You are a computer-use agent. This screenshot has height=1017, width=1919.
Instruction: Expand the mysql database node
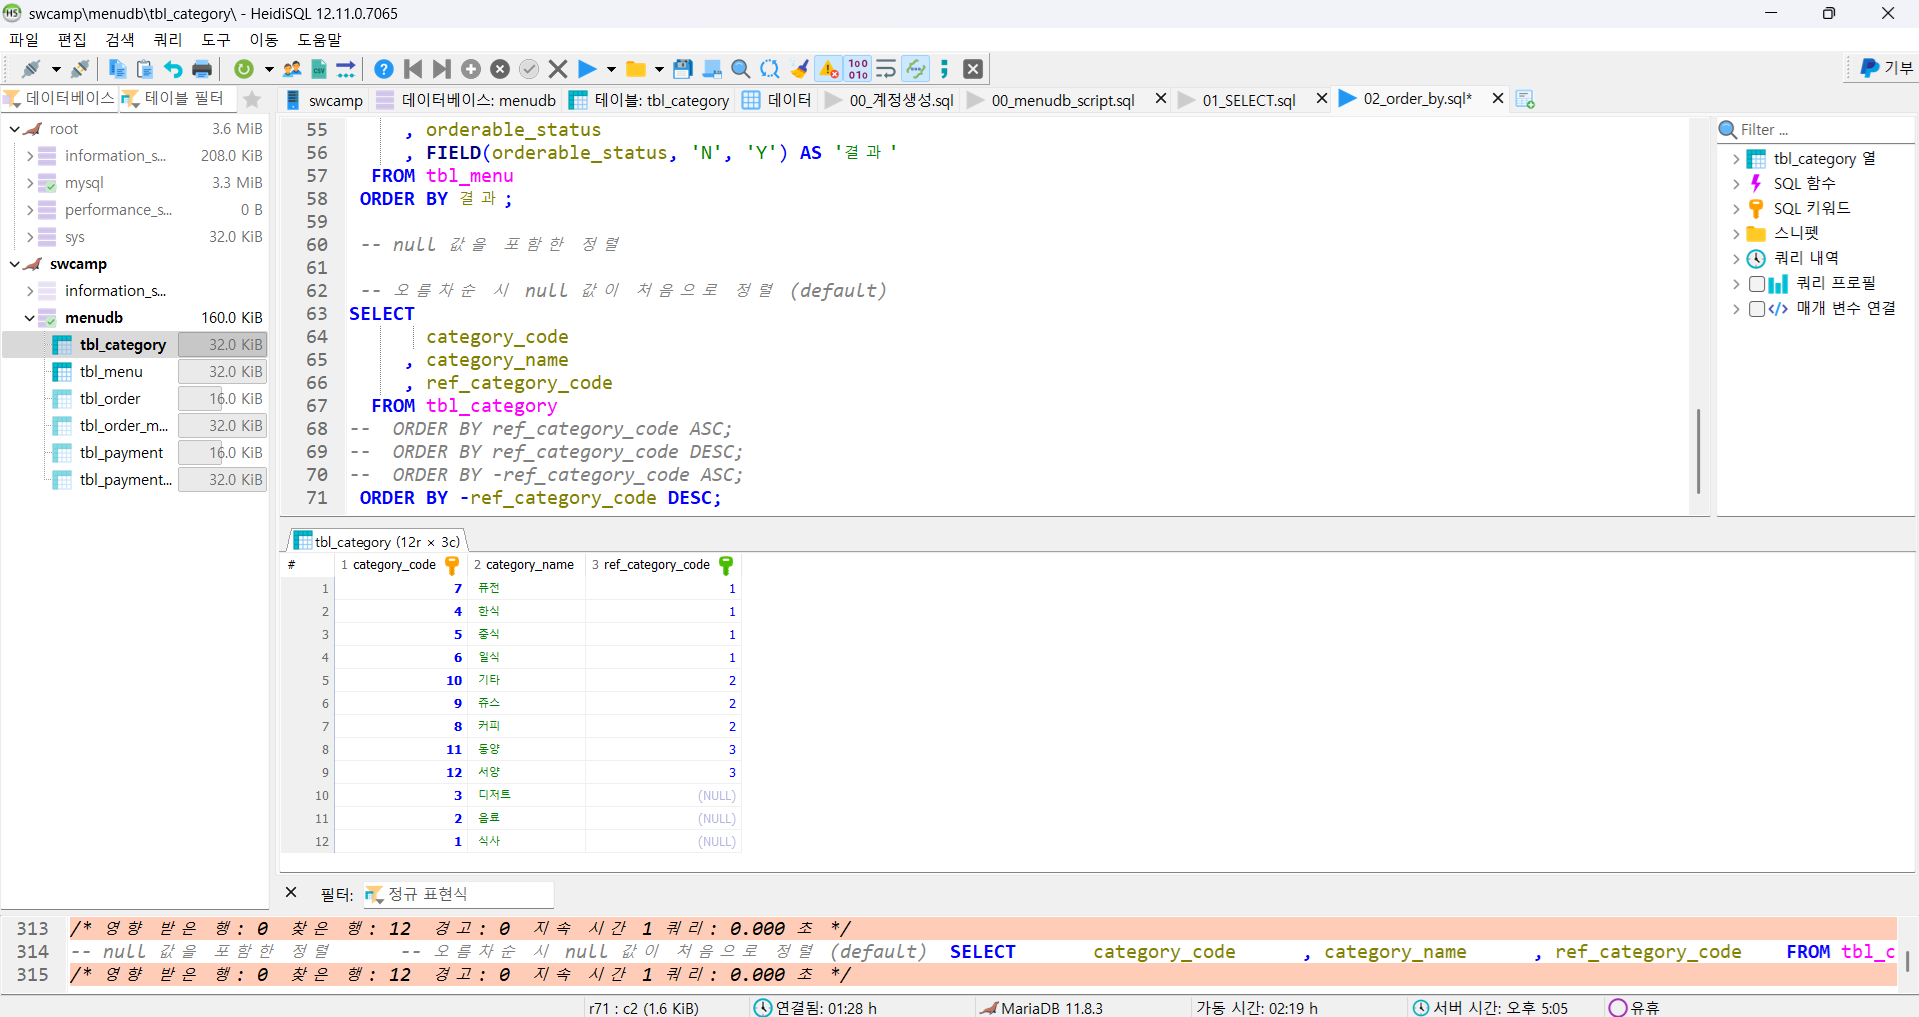click(x=29, y=183)
